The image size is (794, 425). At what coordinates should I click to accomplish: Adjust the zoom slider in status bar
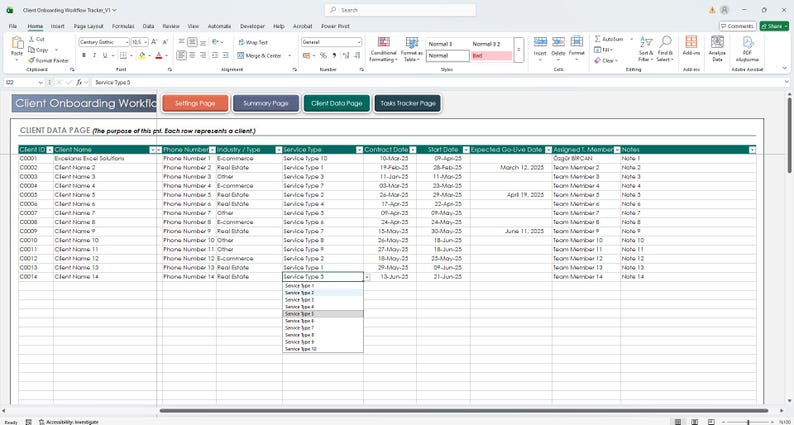[x=748, y=421]
